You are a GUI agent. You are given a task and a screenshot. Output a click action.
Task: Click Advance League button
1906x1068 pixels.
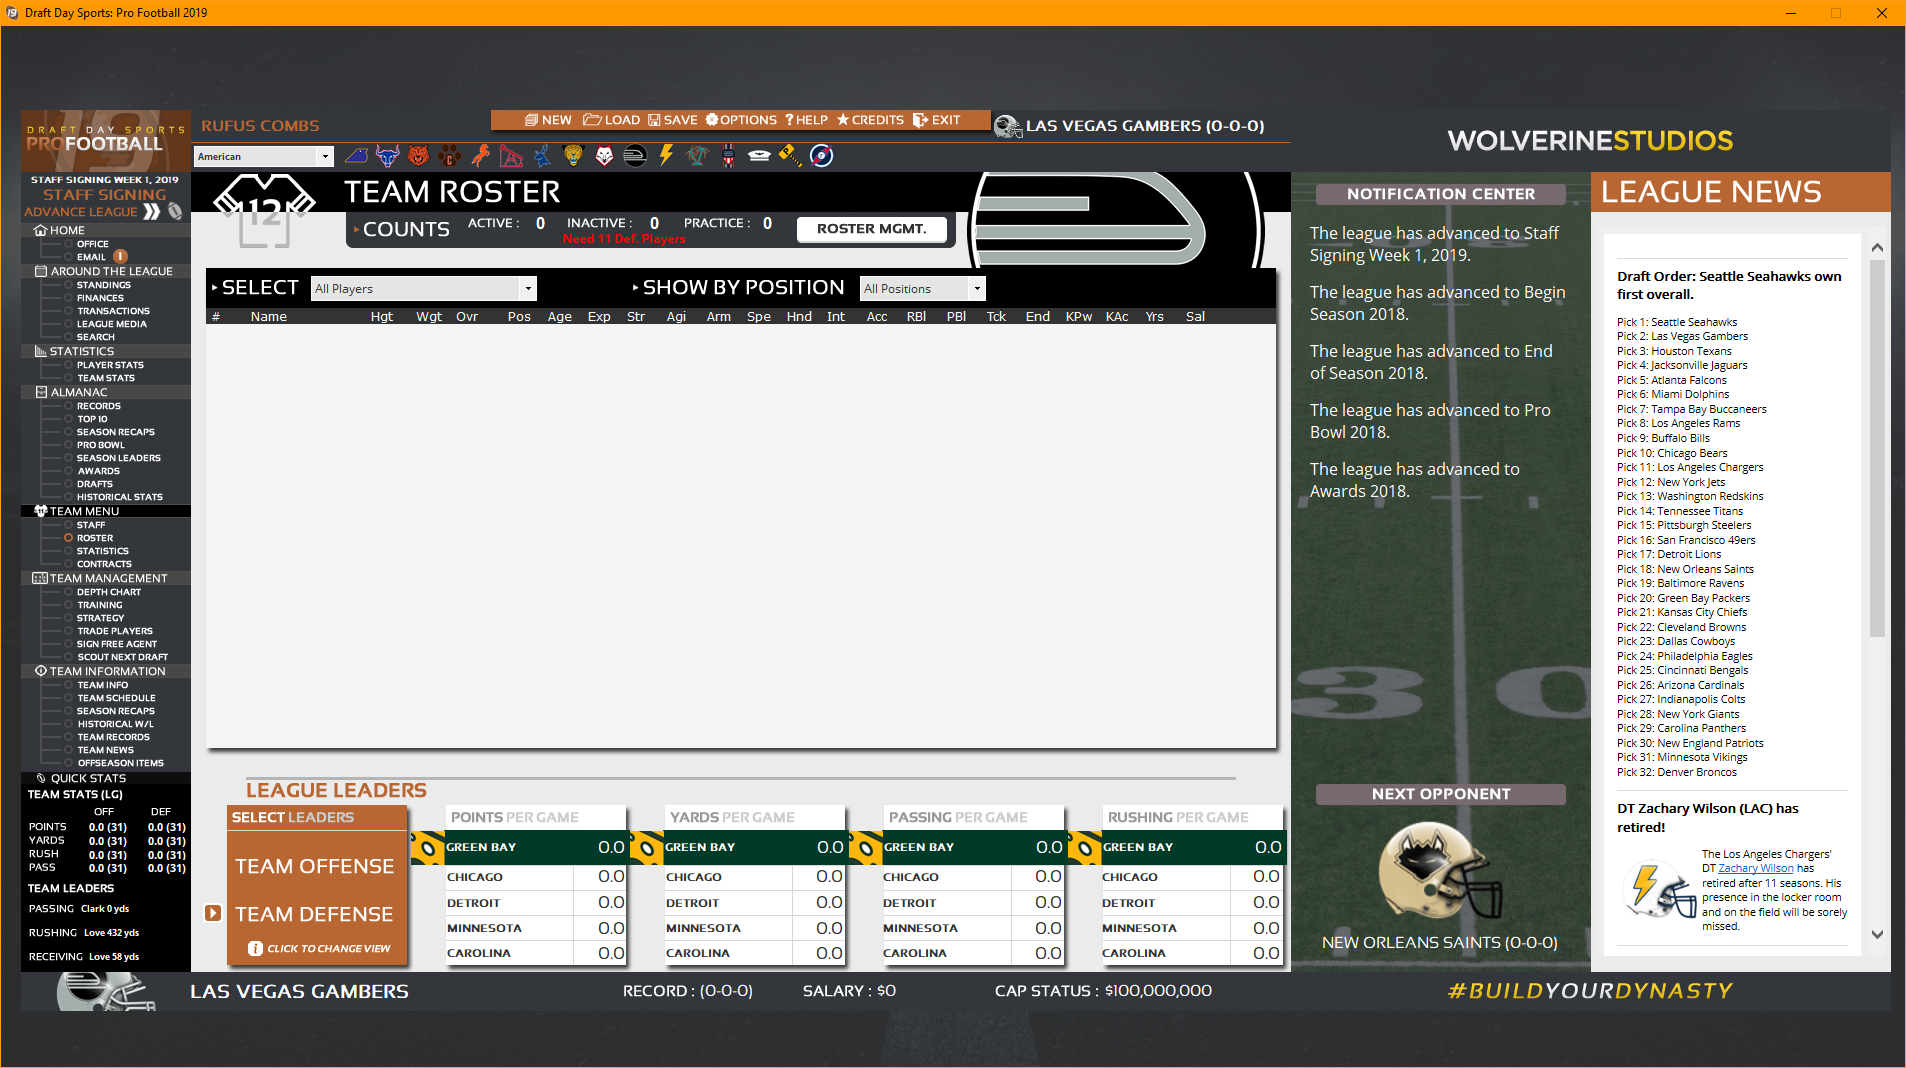91,212
